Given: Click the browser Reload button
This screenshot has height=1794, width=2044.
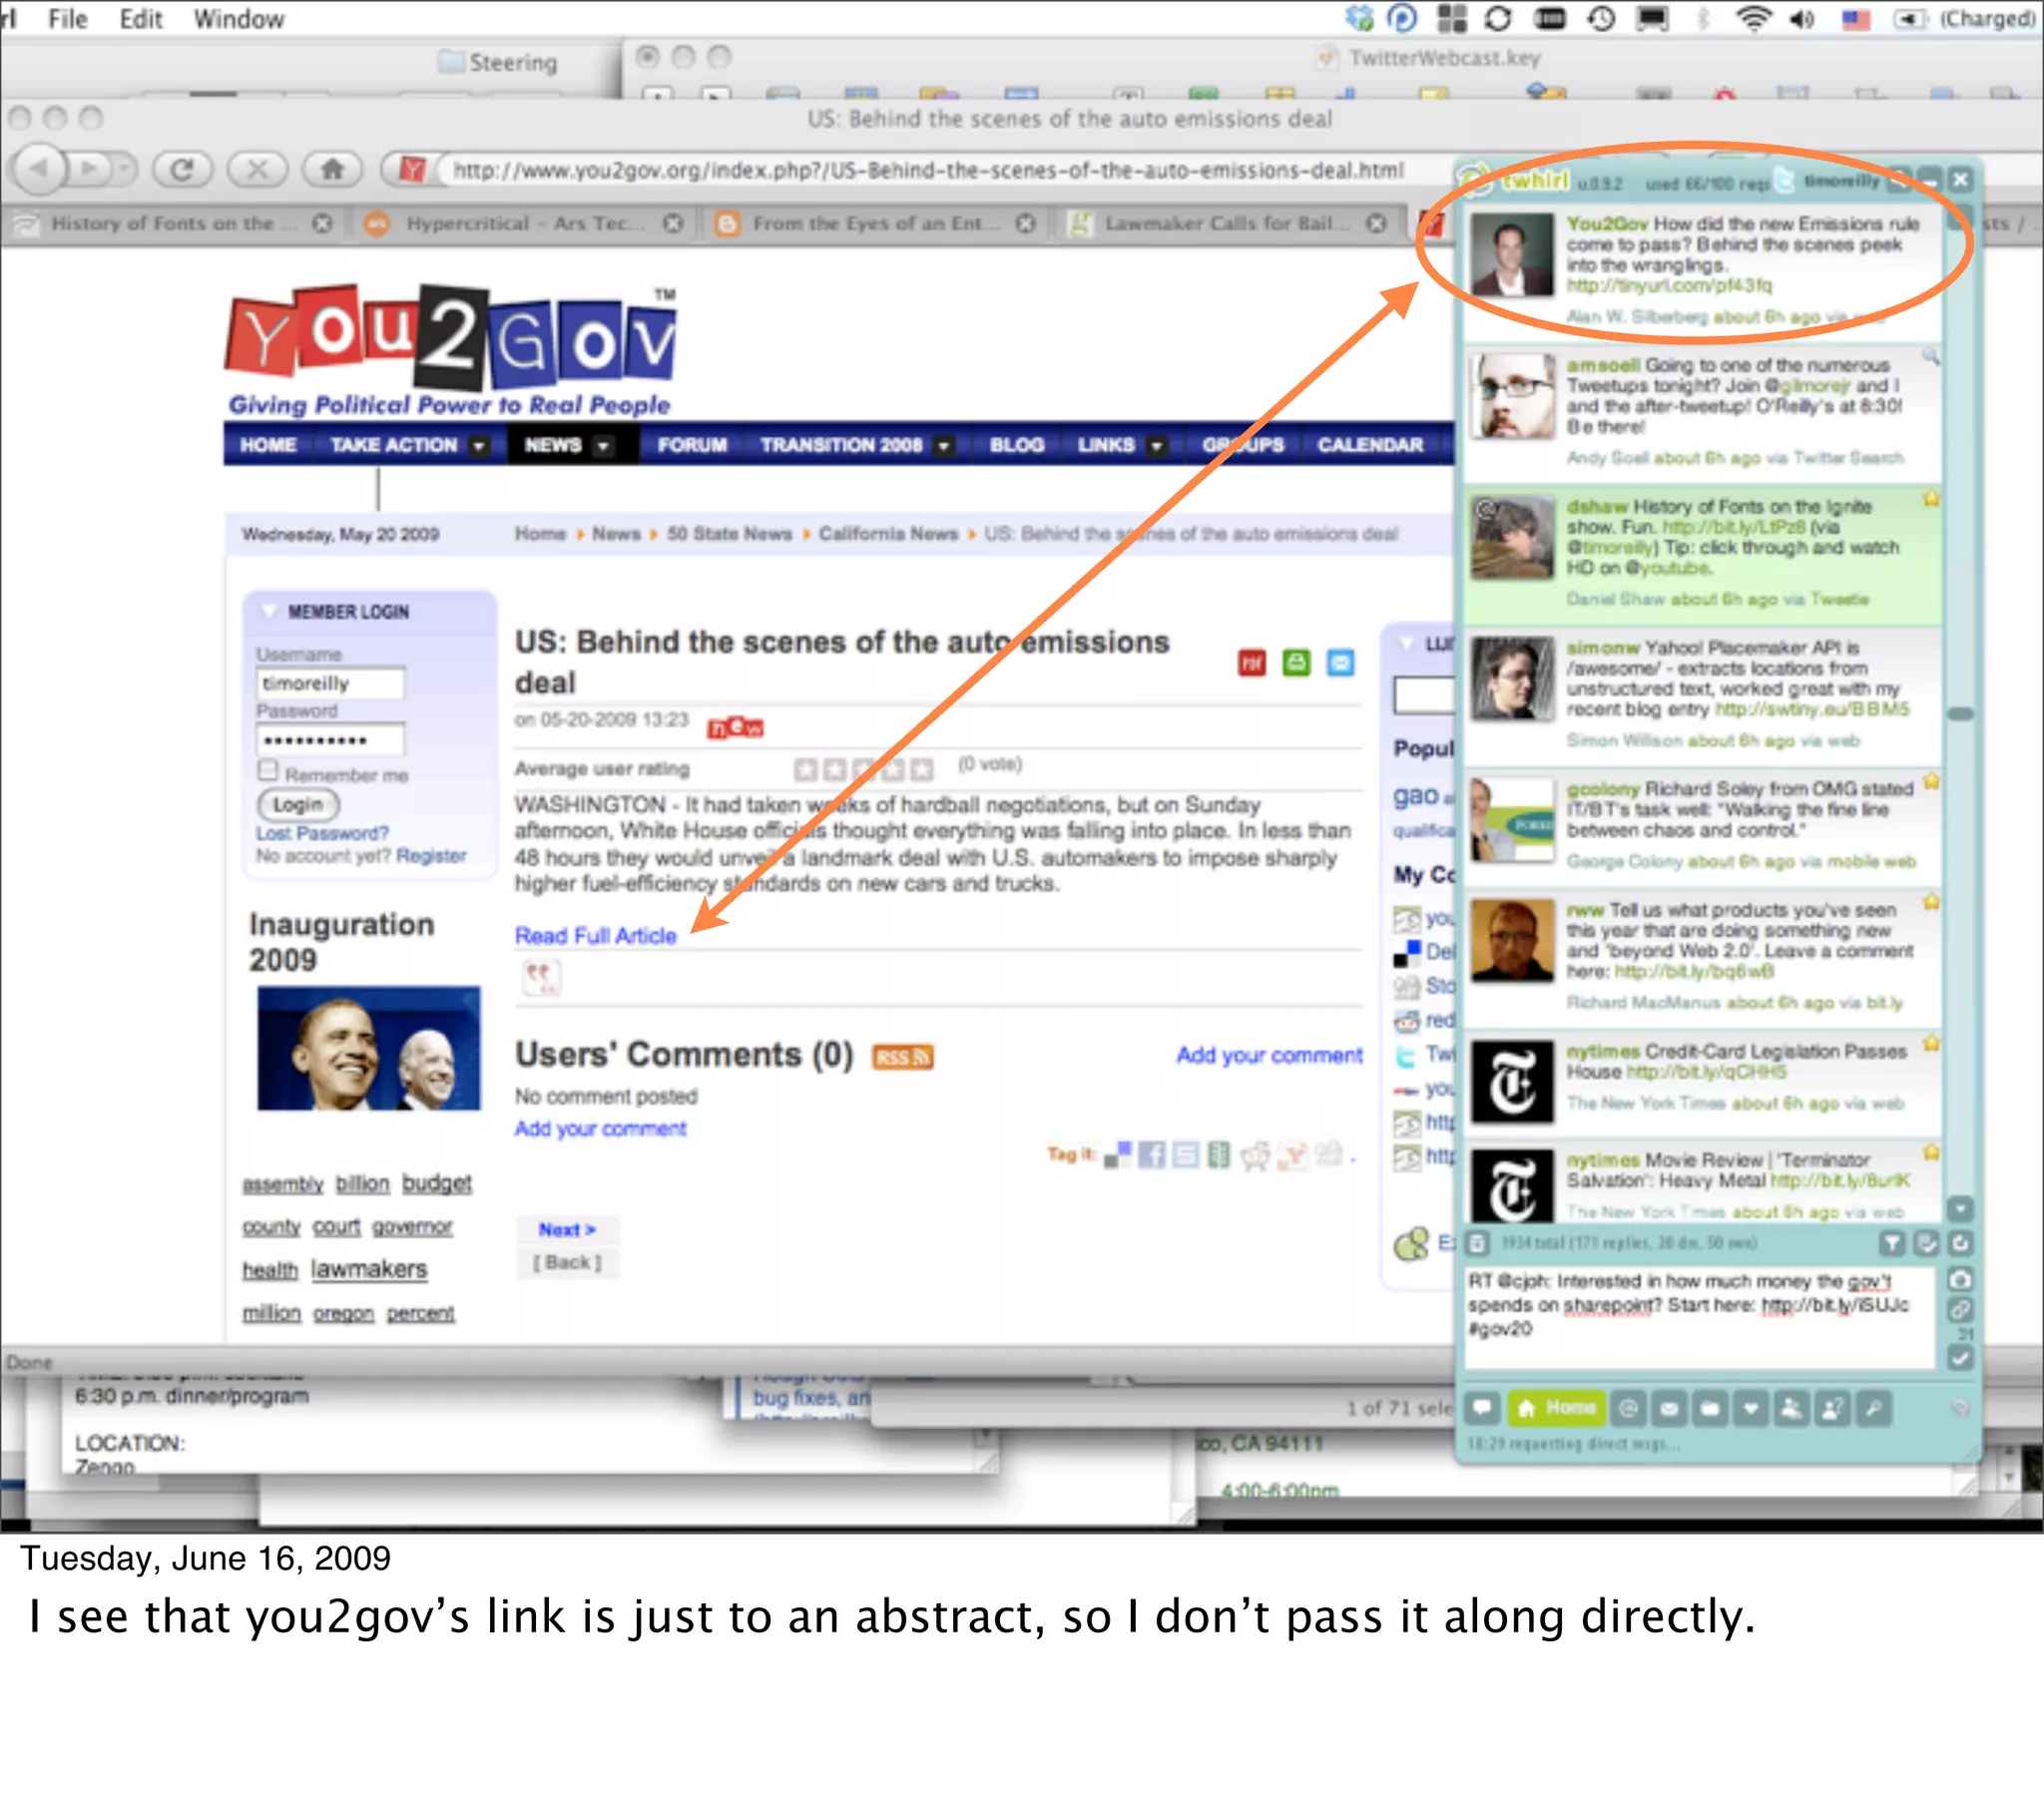Looking at the screenshot, I should (182, 169).
